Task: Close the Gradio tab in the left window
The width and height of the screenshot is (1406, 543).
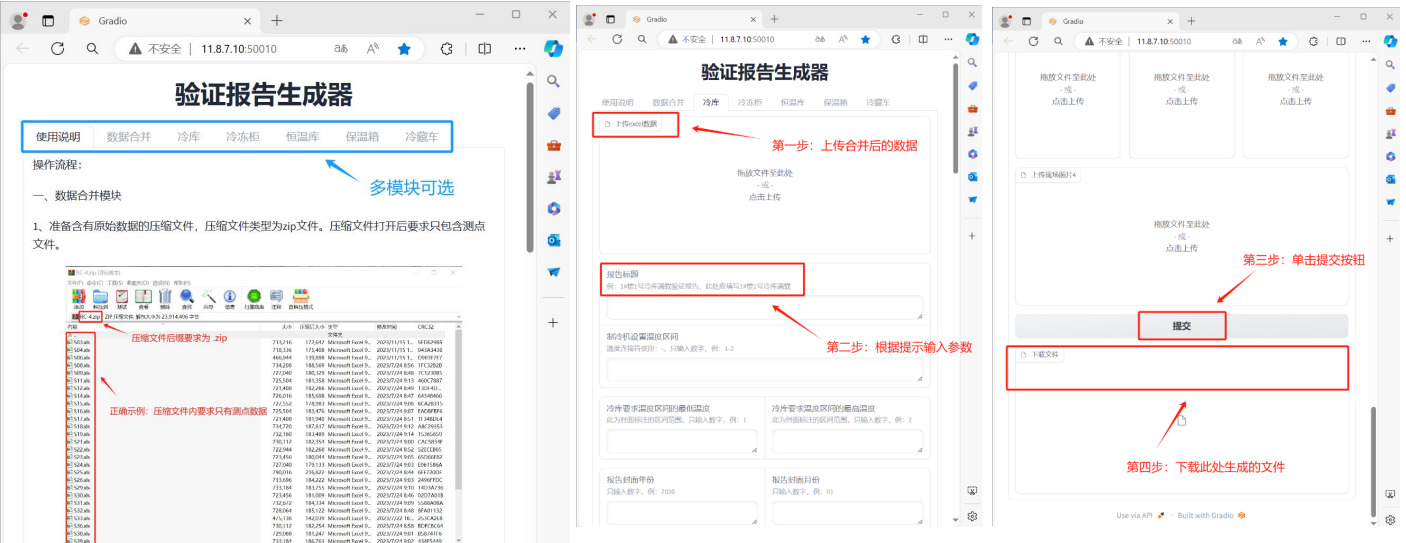Action: tap(246, 20)
